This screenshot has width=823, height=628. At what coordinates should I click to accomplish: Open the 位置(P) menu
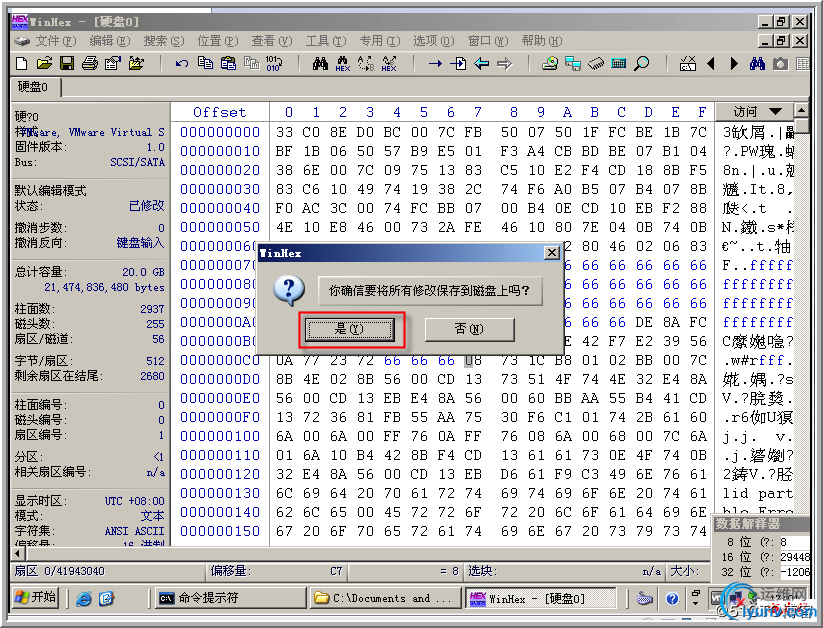pos(218,41)
